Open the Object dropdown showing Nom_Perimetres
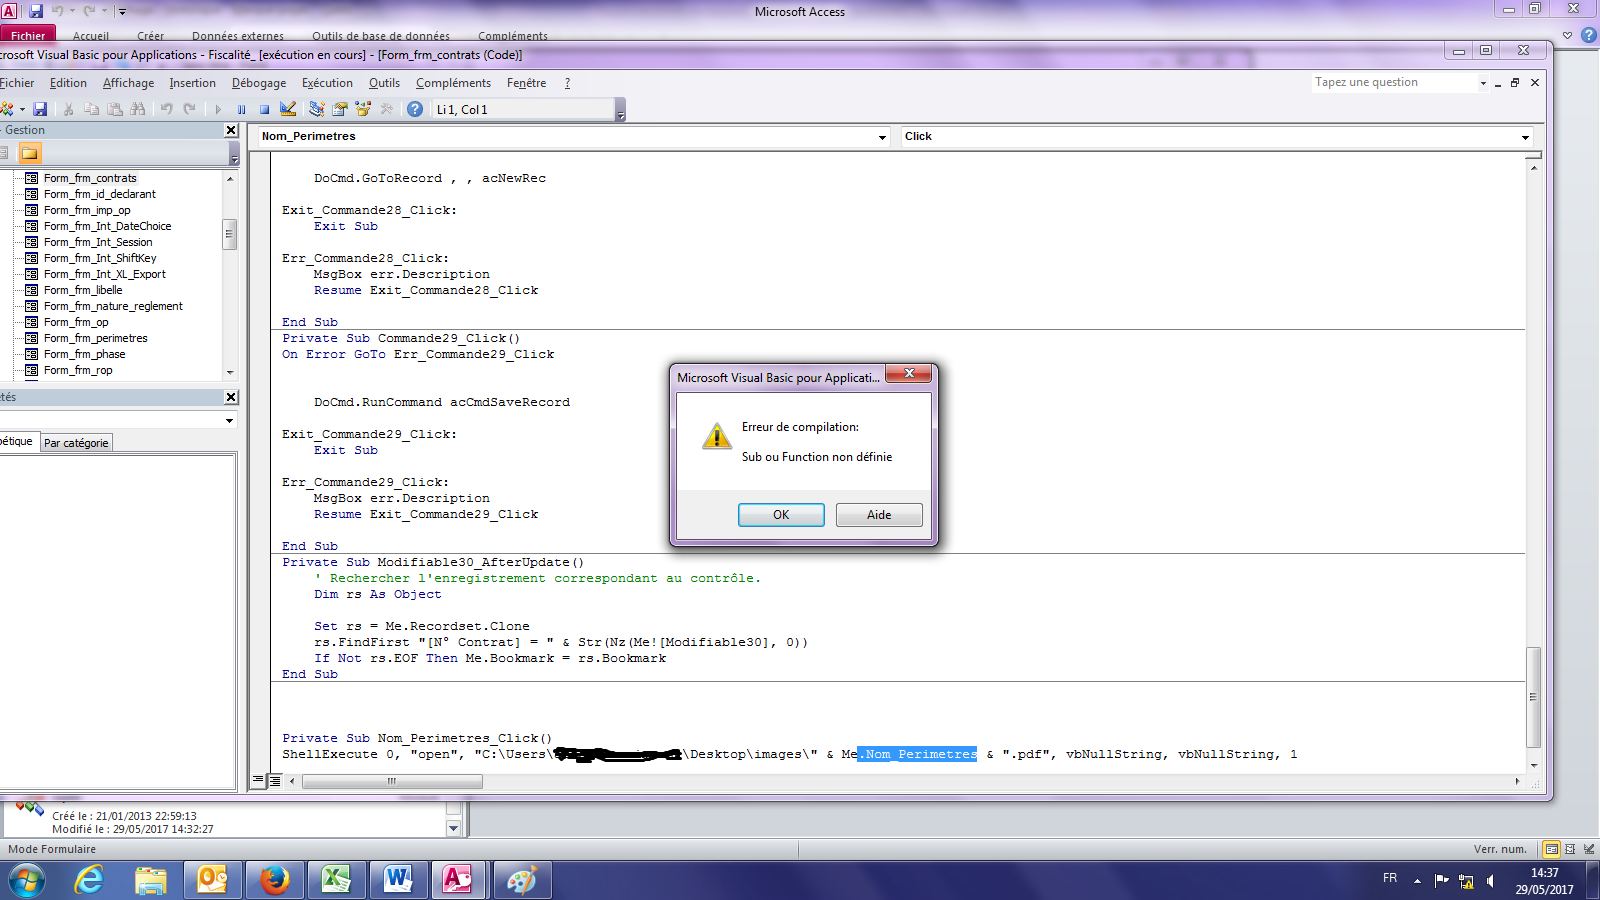1600x900 pixels. pyautogui.click(x=882, y=137)
